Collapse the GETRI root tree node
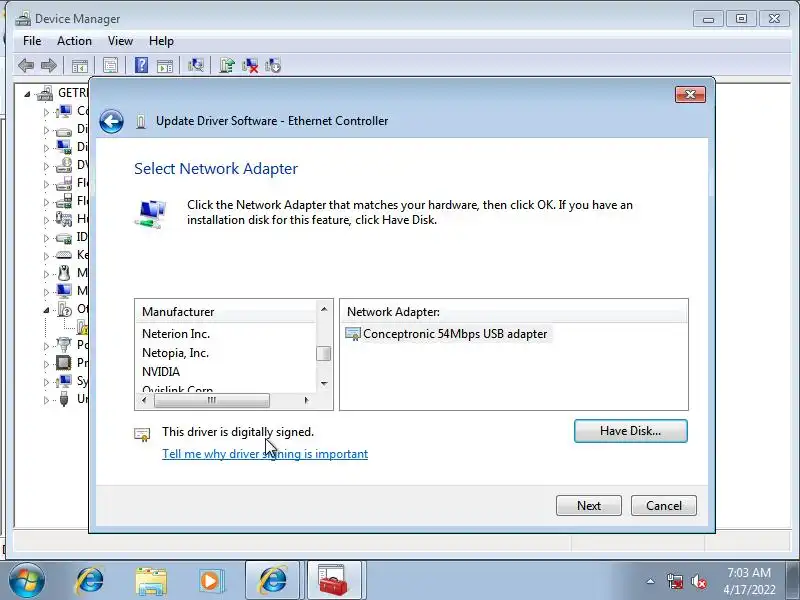 click(x=27, y=94)
